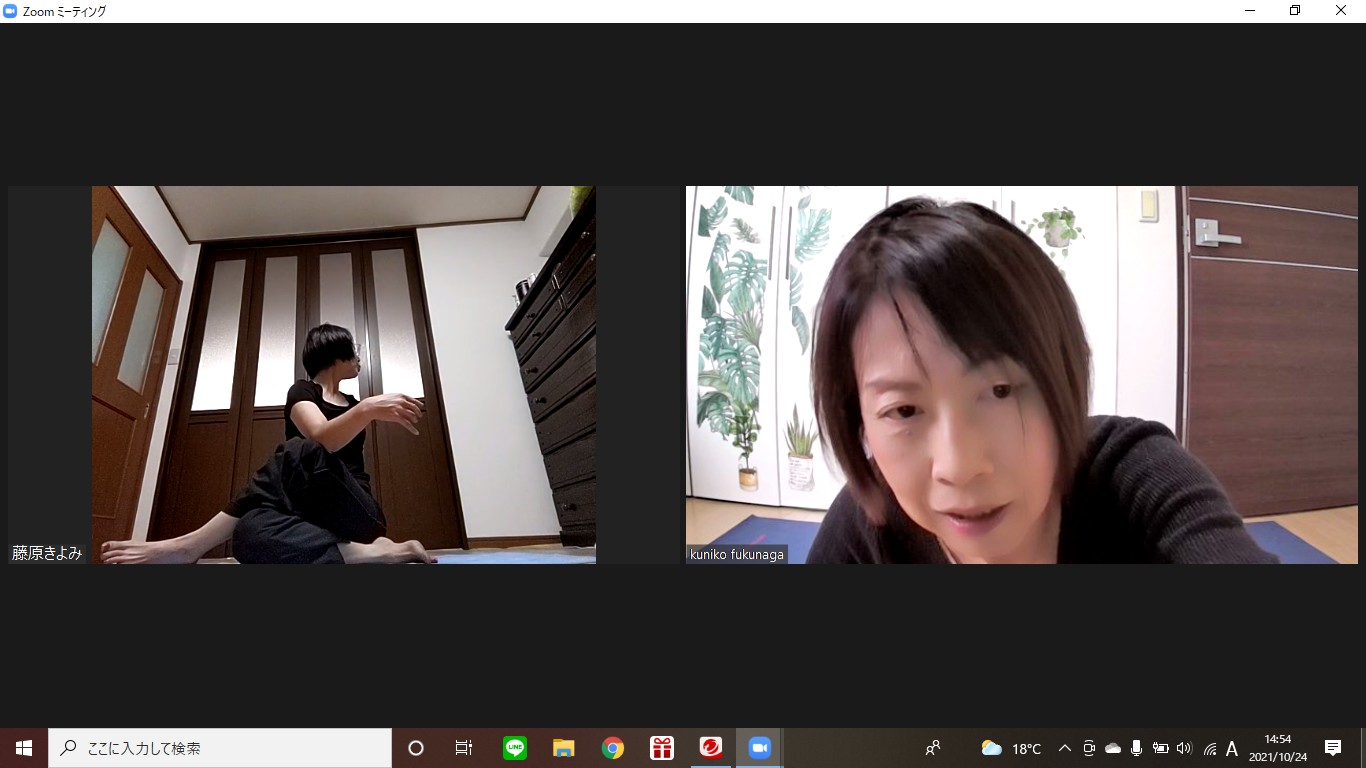Restore down the Zoom meeting window

(x=1295, y=11)
